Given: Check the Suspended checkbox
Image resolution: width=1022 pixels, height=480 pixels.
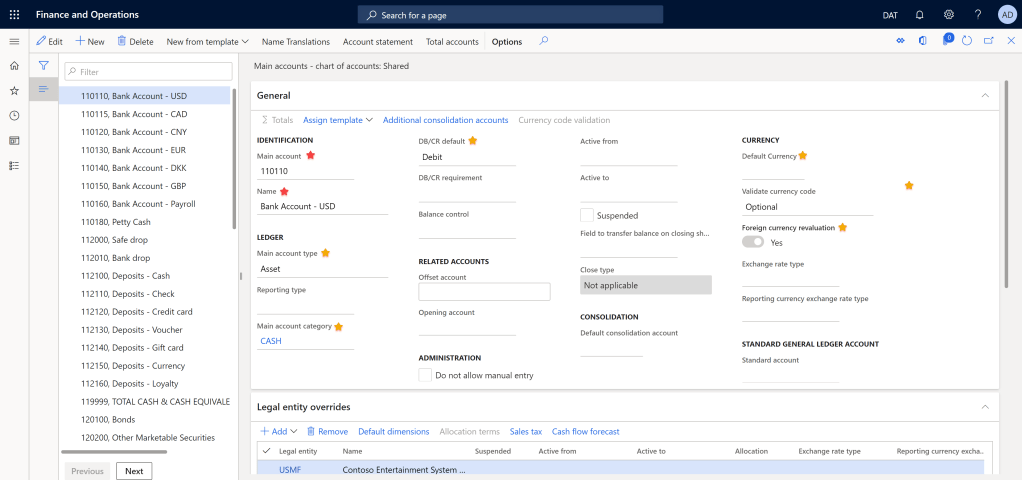Looking at the screenshot, I should click(x=587, y=215).
